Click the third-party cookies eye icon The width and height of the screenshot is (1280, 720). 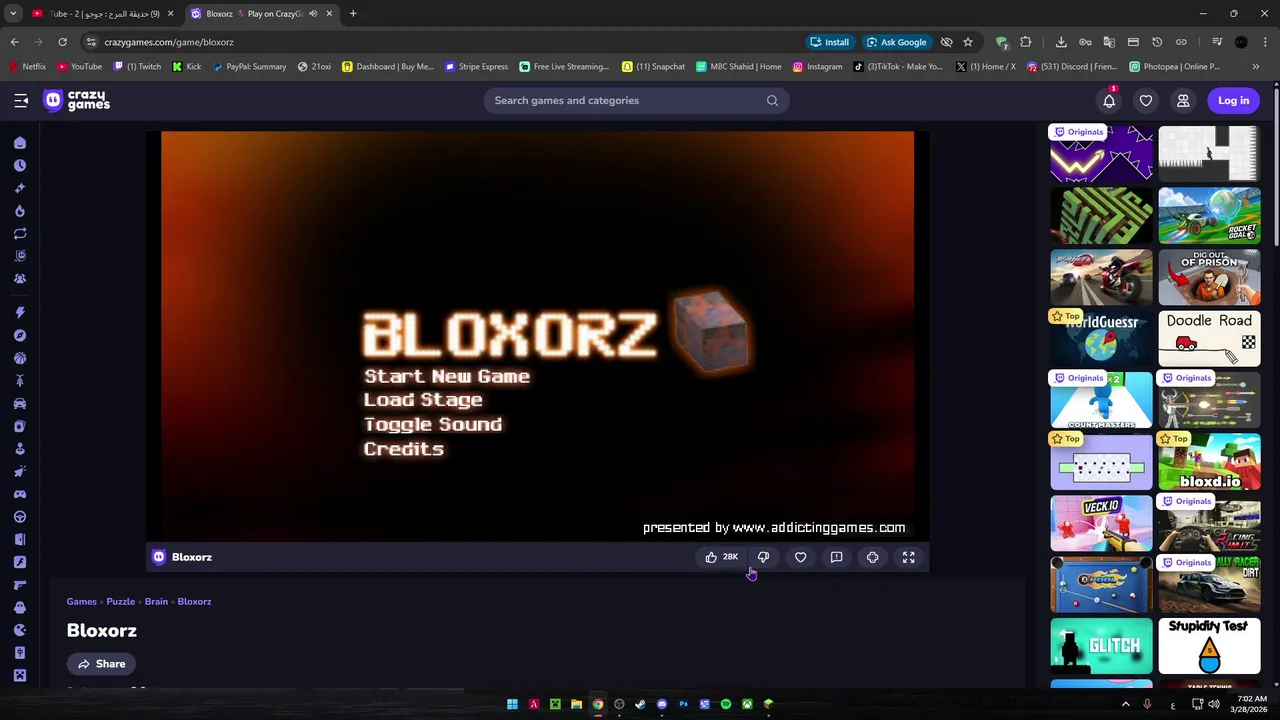pyautogui.click(x=946, y=42)
